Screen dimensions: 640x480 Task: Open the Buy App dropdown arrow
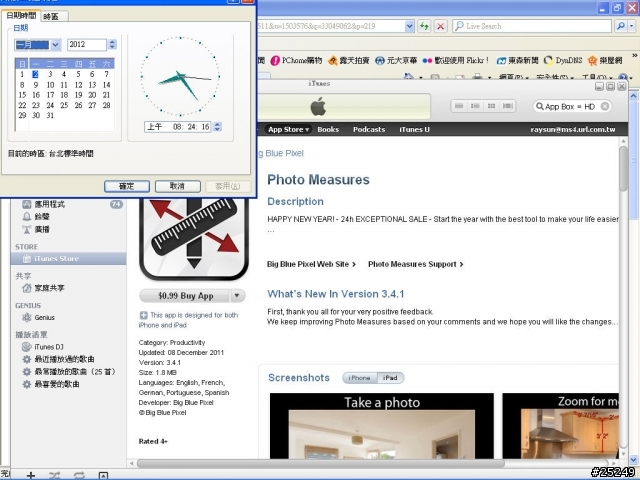point(238,296)
